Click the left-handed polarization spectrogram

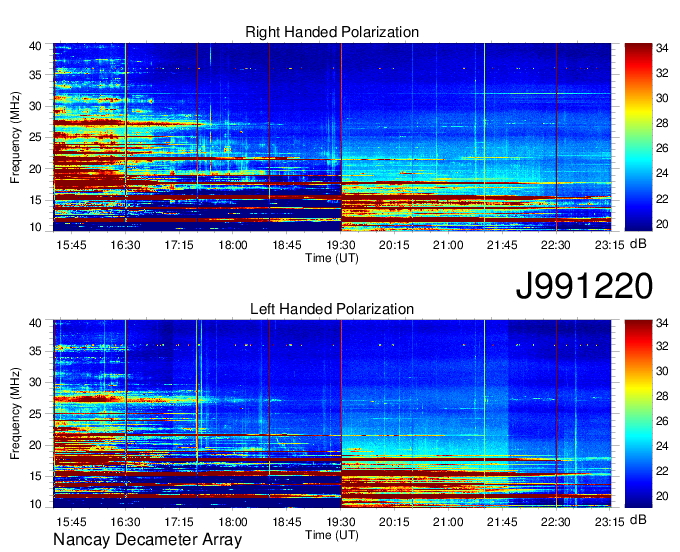point(332,414)
